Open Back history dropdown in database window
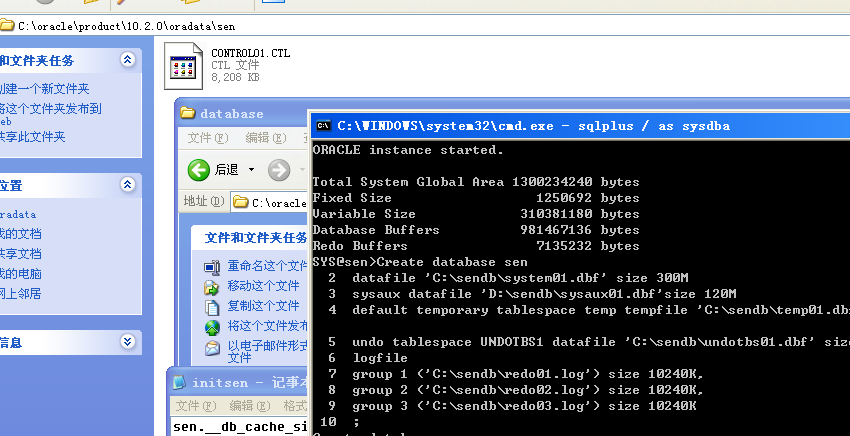 click(252, 170)
